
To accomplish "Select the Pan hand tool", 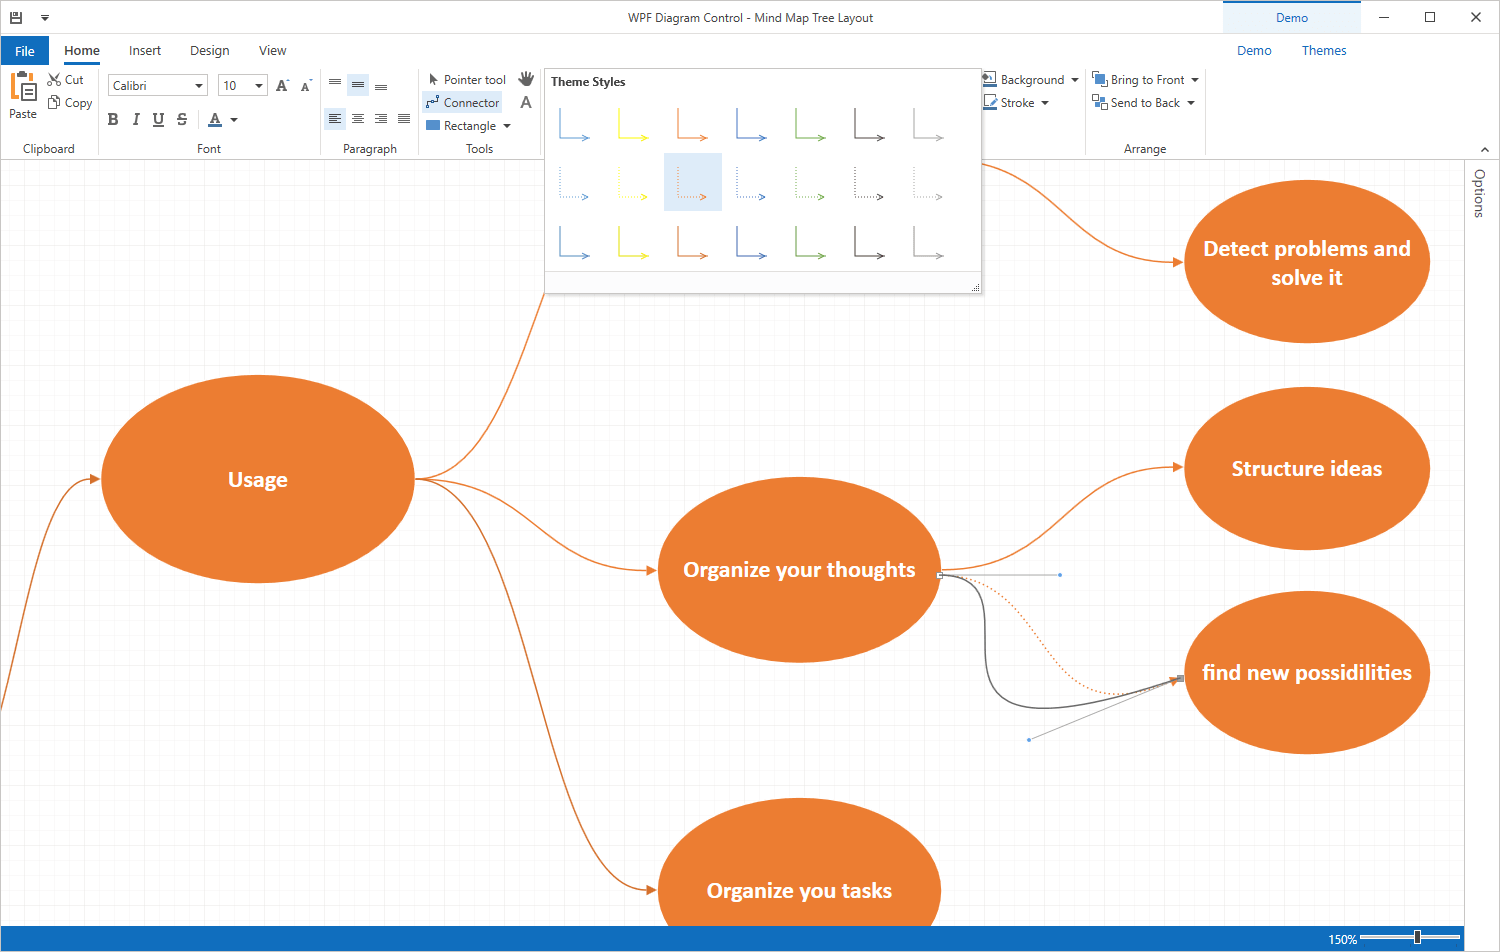I will pos(526,79).
